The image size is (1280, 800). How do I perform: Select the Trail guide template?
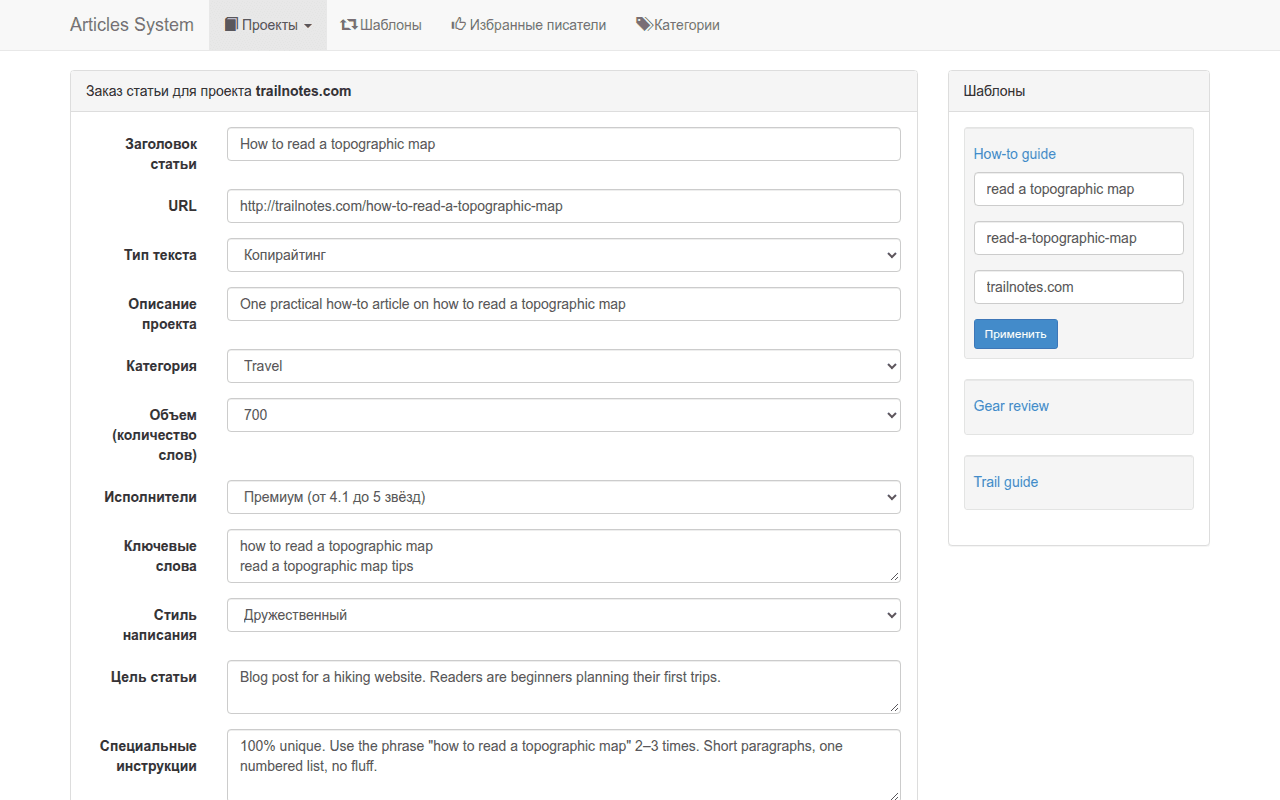pos(1006,482)
